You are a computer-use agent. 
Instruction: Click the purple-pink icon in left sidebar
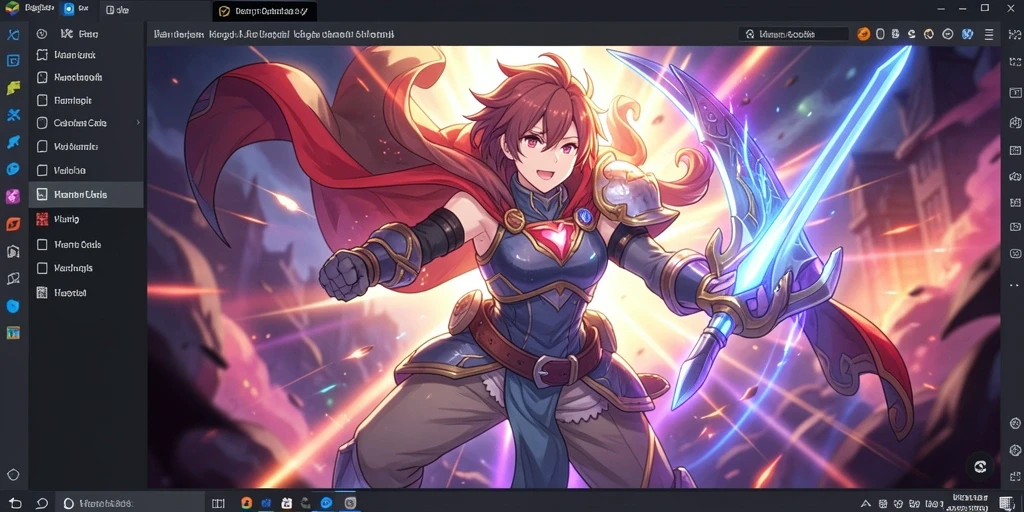point(12,196)
